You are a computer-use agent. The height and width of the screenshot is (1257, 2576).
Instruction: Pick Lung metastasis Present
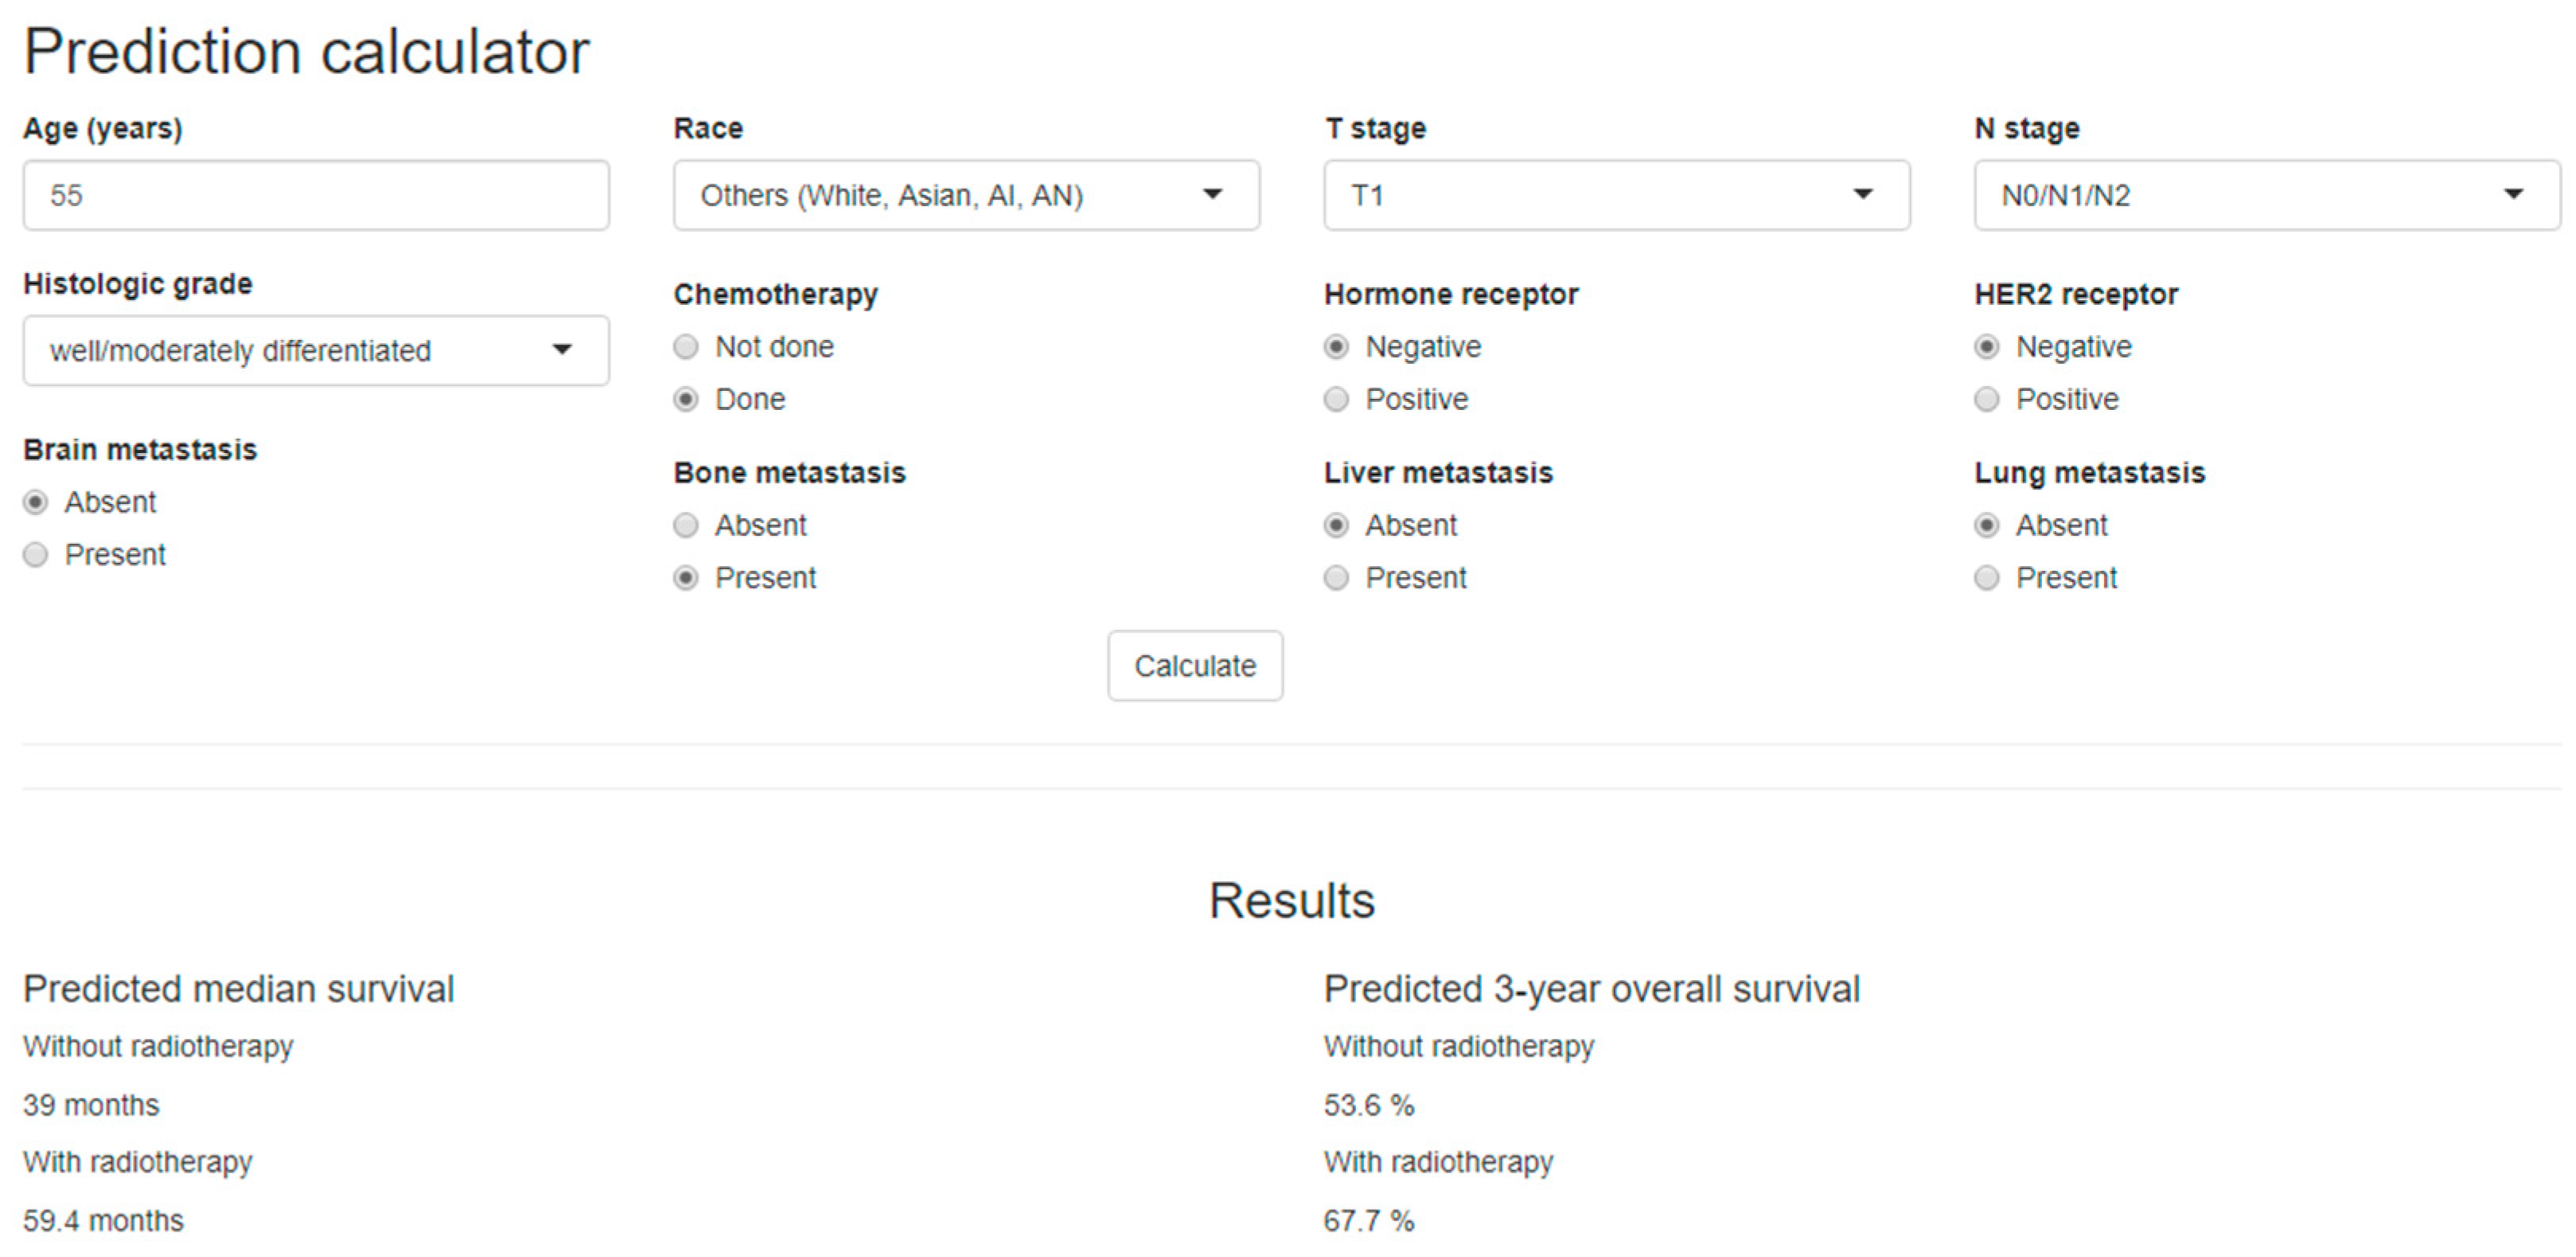tap(1987, 578)
